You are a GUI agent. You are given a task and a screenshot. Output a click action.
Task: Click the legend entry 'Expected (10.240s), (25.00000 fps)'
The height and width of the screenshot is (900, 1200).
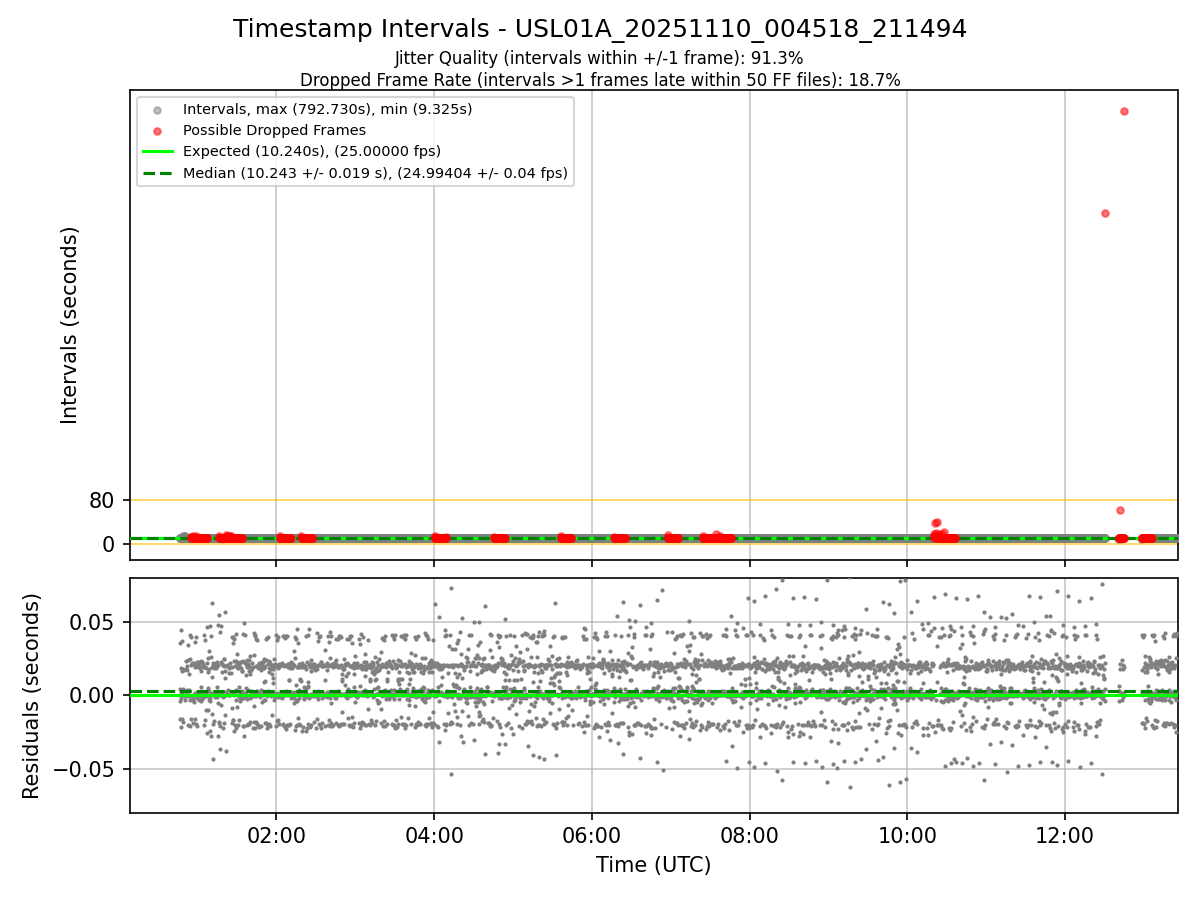311,151
